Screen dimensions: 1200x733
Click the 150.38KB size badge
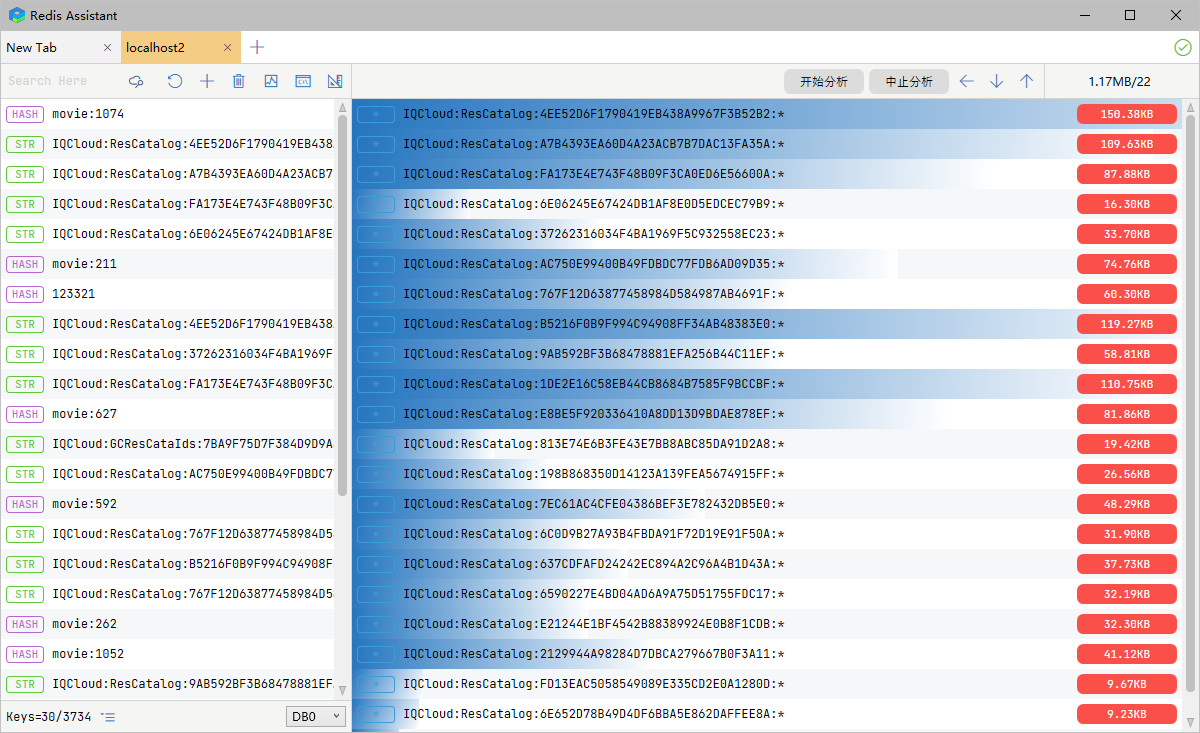pyautogui.click(x=1126, y=114)
